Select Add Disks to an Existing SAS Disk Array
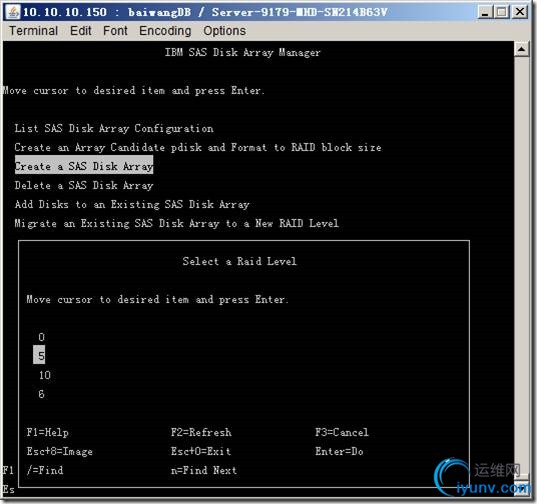The image size is (537, 504). [x=132, y=205]
